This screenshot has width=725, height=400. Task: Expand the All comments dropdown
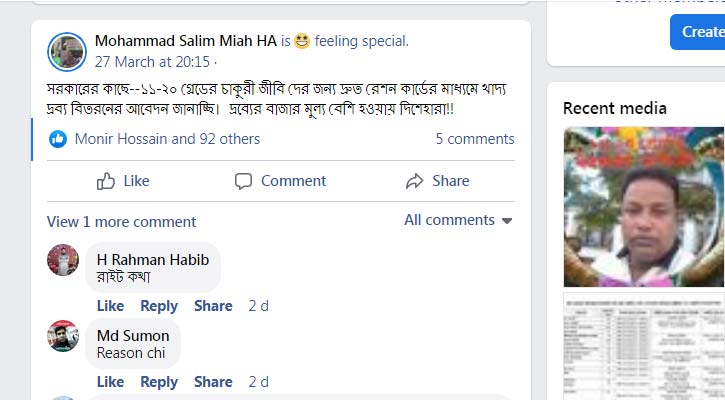[458, 220]
